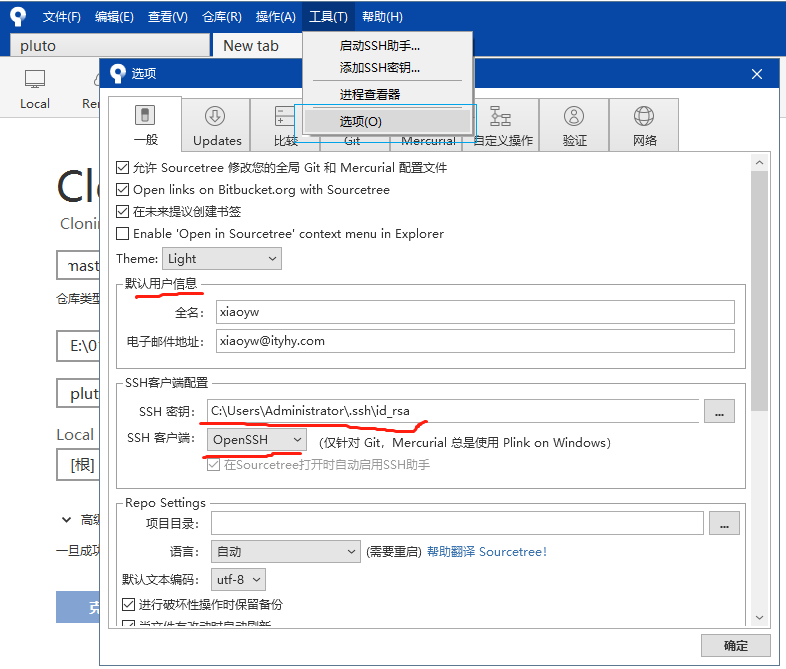Viewport: 786px width, 669px height.
Task: Select 选项(O) in the tools menu
Action: [387, 121]
